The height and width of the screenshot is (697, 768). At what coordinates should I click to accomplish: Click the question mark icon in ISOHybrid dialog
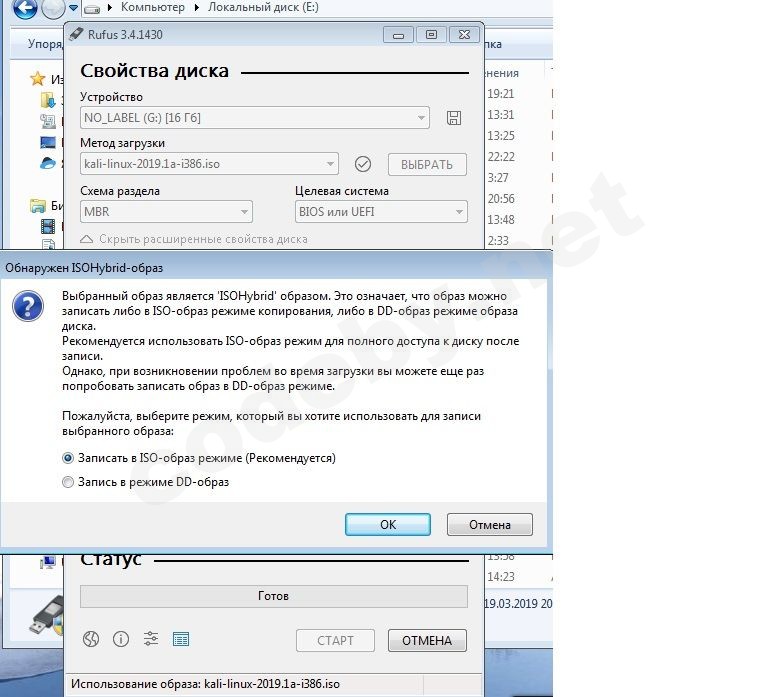[28, 306]
